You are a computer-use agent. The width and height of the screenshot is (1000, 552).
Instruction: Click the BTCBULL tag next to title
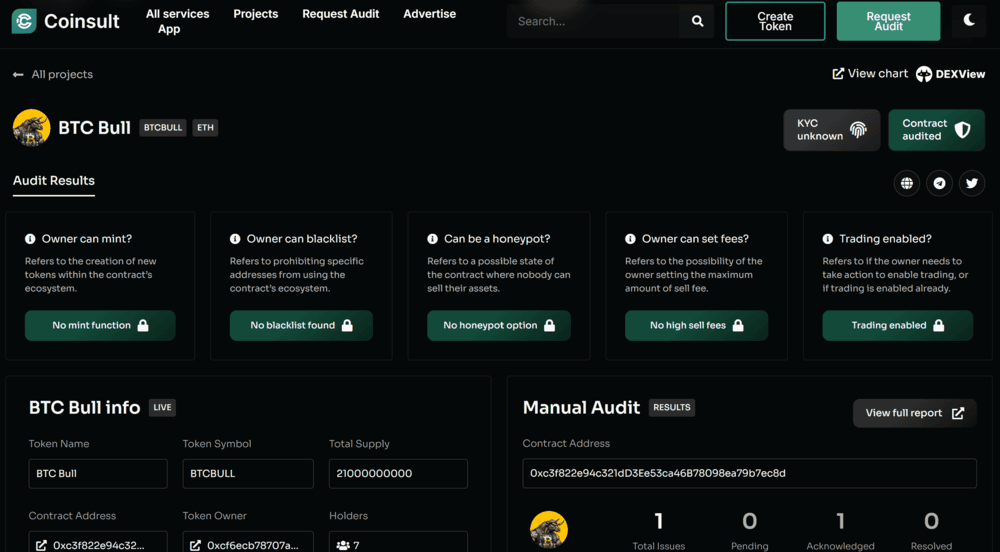pyautogui.click(x=163, y=127)
